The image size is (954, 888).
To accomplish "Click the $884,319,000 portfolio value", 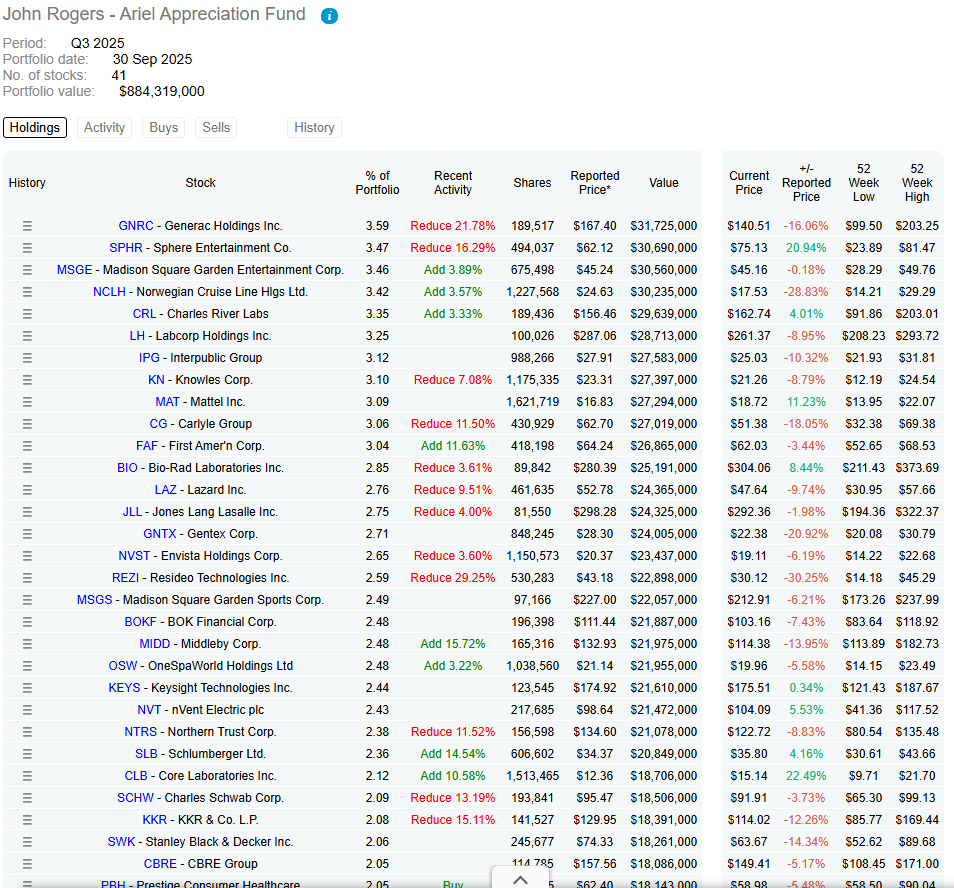I will tap(162, 92).
